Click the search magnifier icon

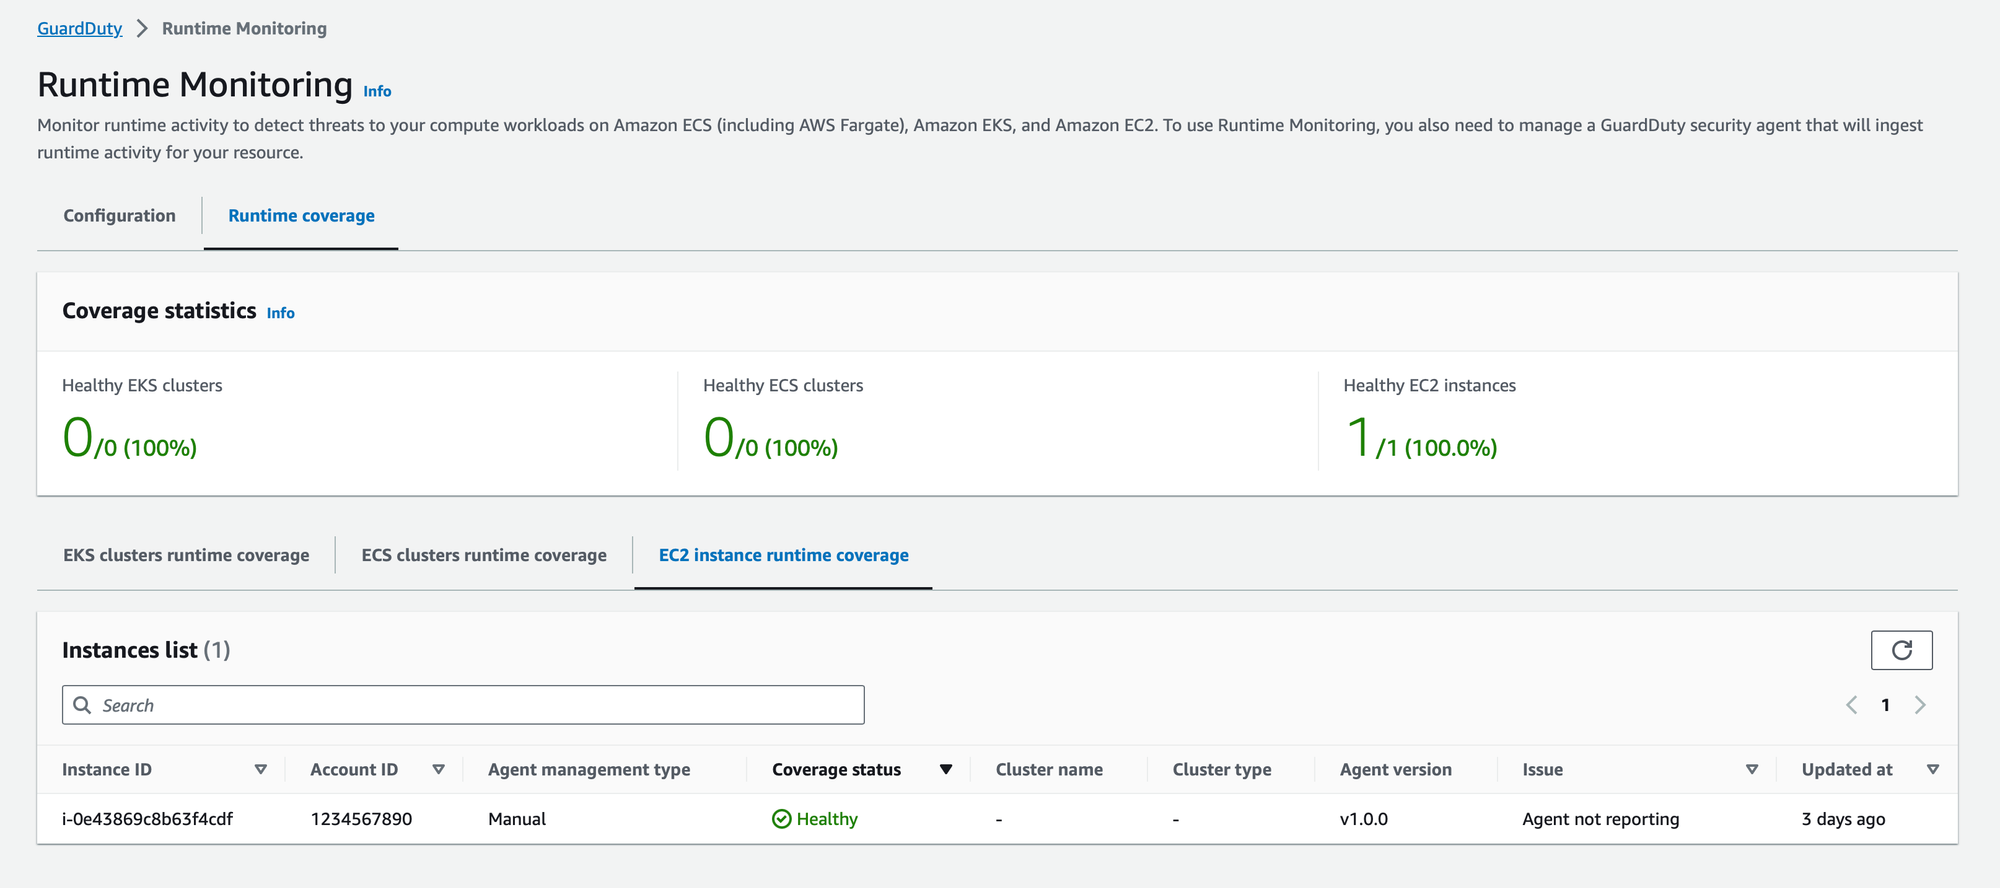tap(82, 705)
